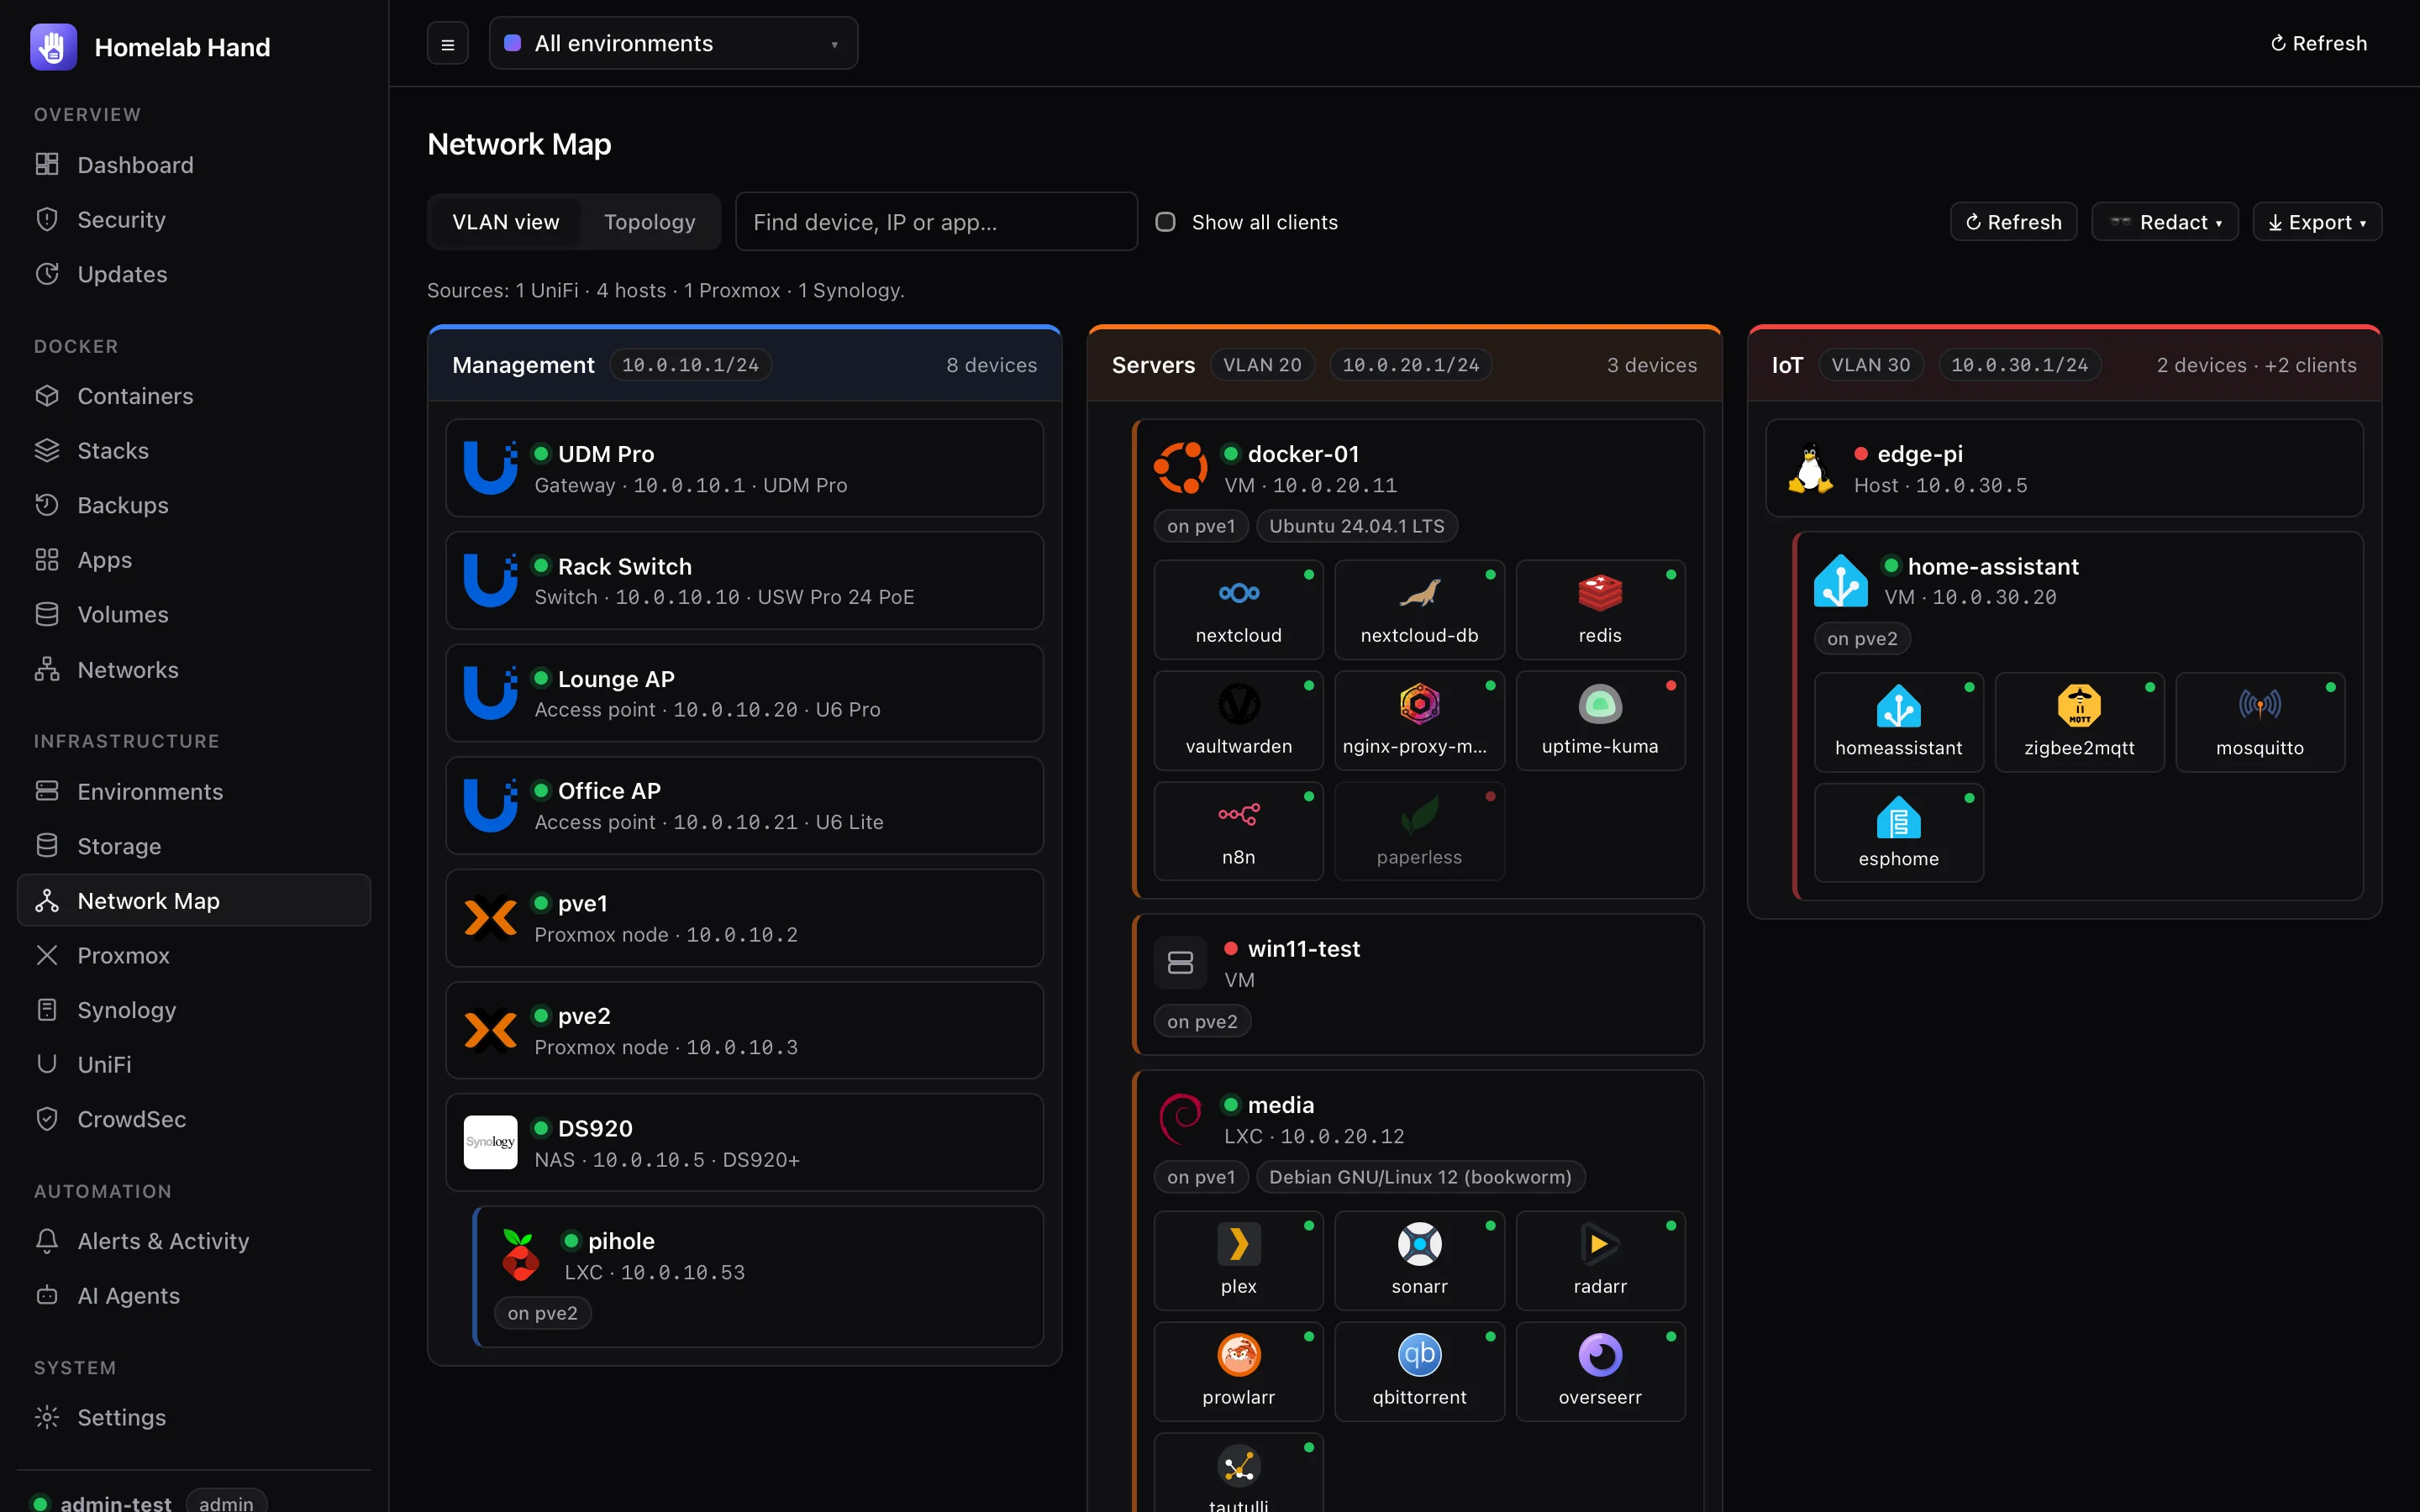Select the n8n app tile
Viewport: 2420px width, 1512px height.
pos(1238,831)
